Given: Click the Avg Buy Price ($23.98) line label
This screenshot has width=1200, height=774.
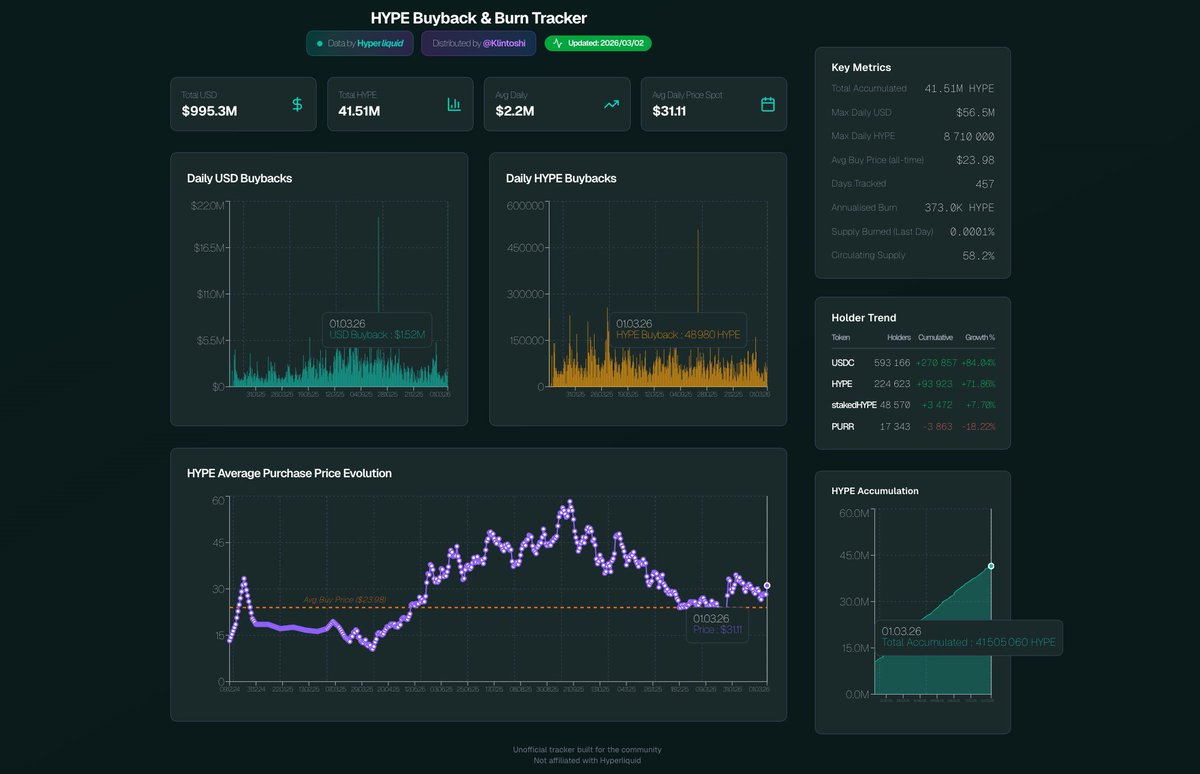Looking at the screenshot, I should (345, 600).
